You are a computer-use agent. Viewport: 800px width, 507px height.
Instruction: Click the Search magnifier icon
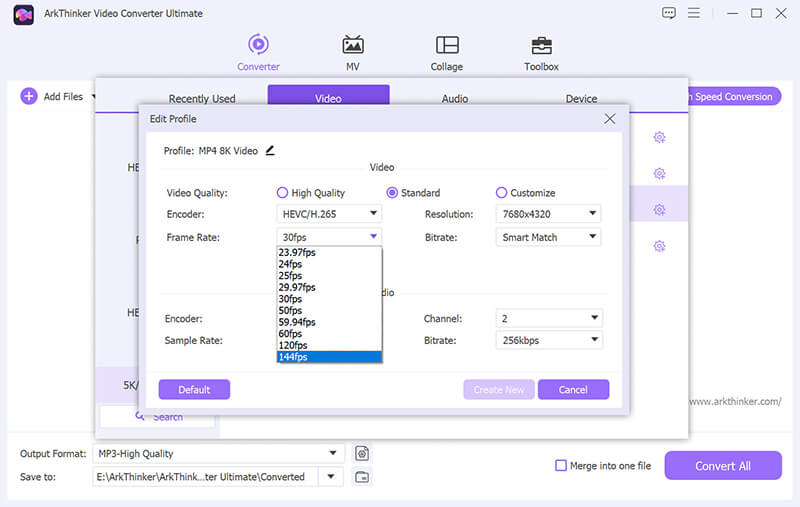(x=140, y=416)
